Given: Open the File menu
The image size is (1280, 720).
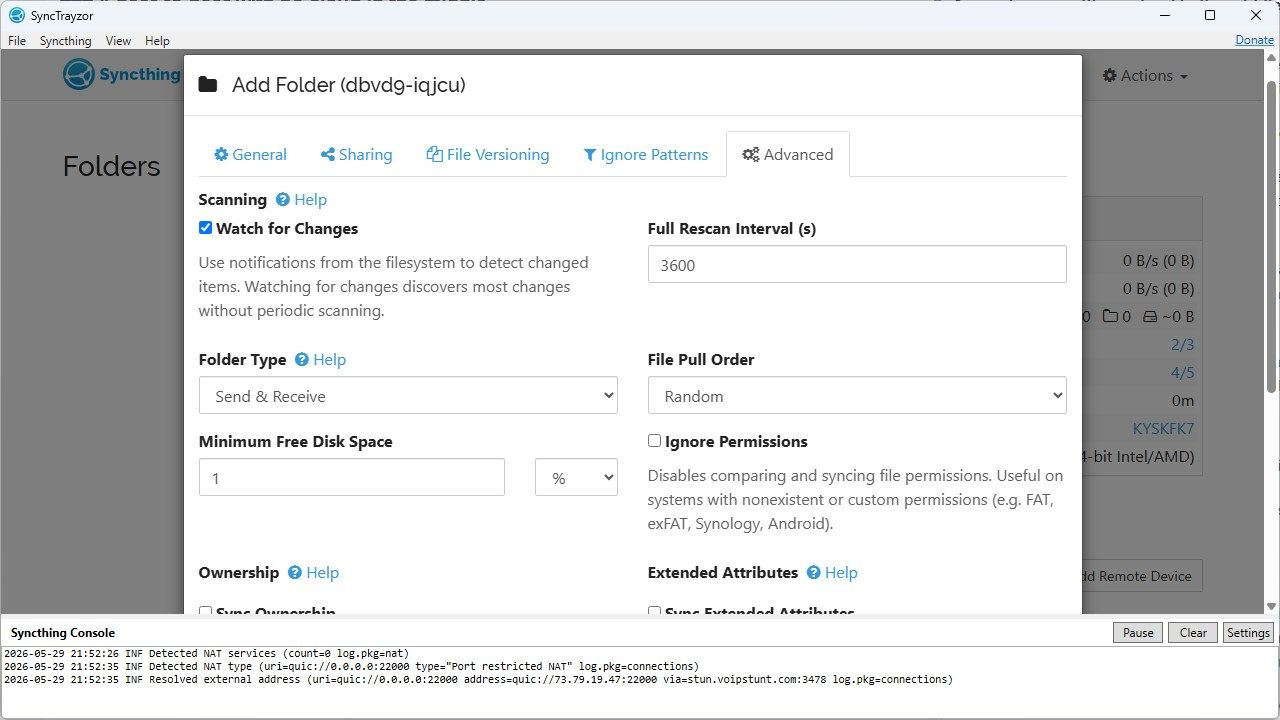Looking at the screenshot, I should point(17,41).
